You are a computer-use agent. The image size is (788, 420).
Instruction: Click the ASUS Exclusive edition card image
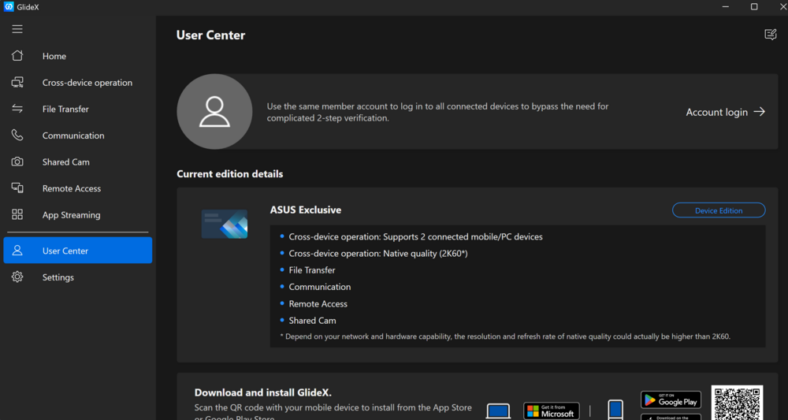pos(225,224)
